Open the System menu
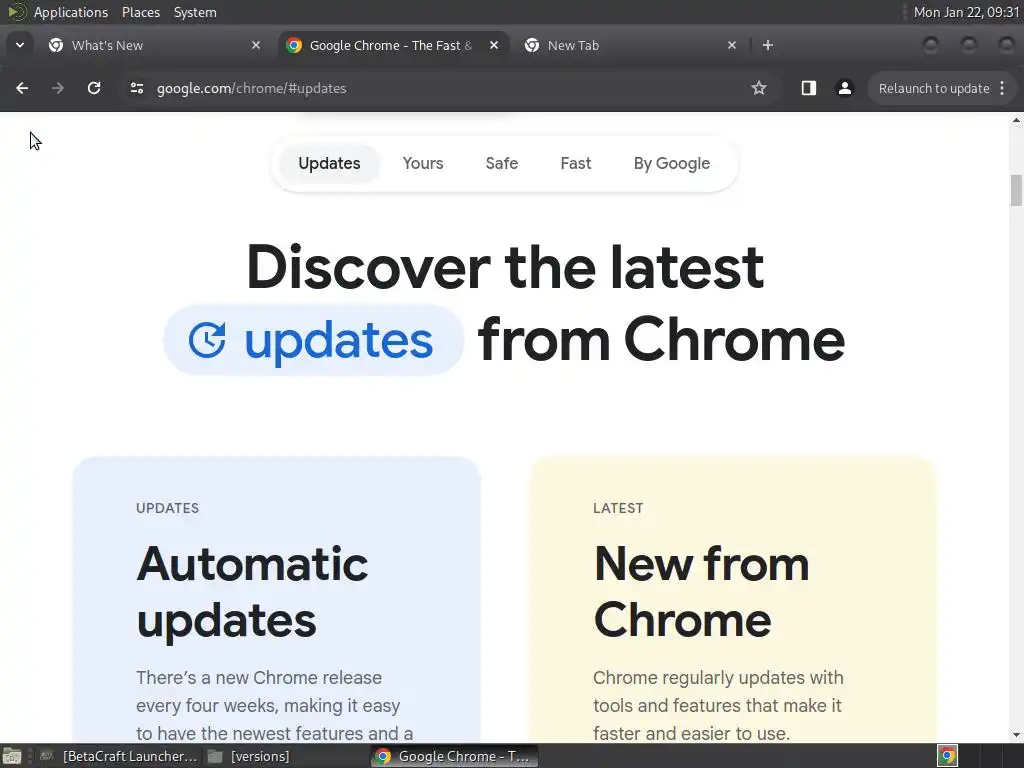 tap(195, 12)
